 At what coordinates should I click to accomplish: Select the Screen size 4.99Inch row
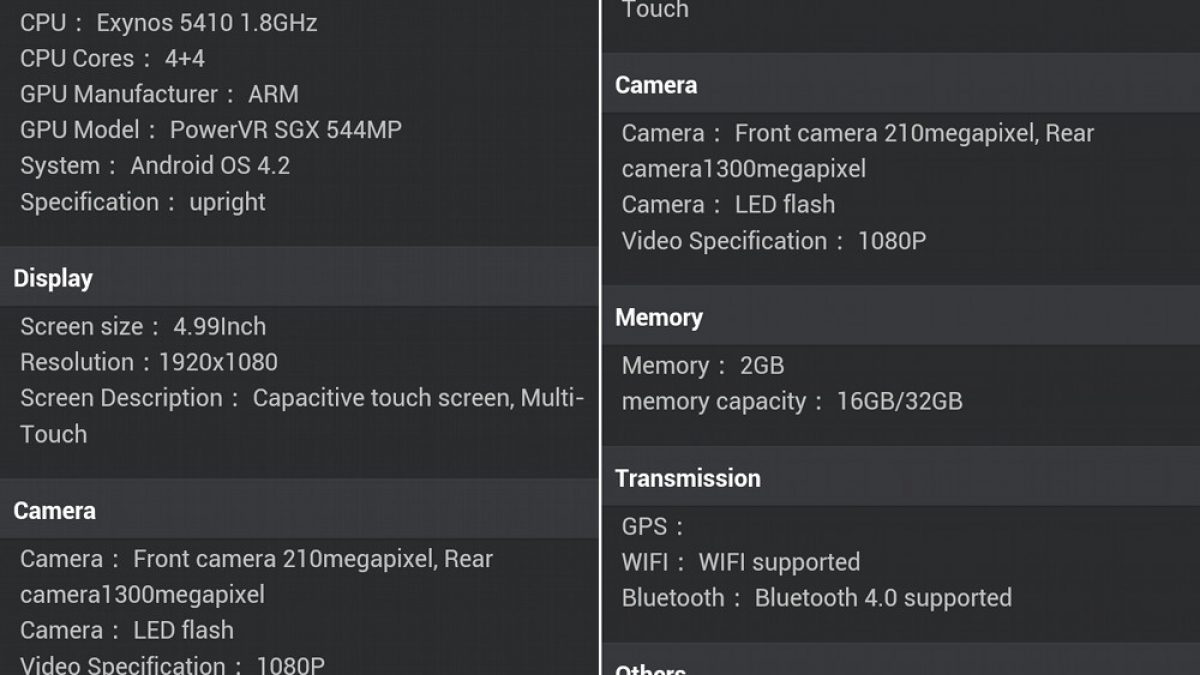143,327
